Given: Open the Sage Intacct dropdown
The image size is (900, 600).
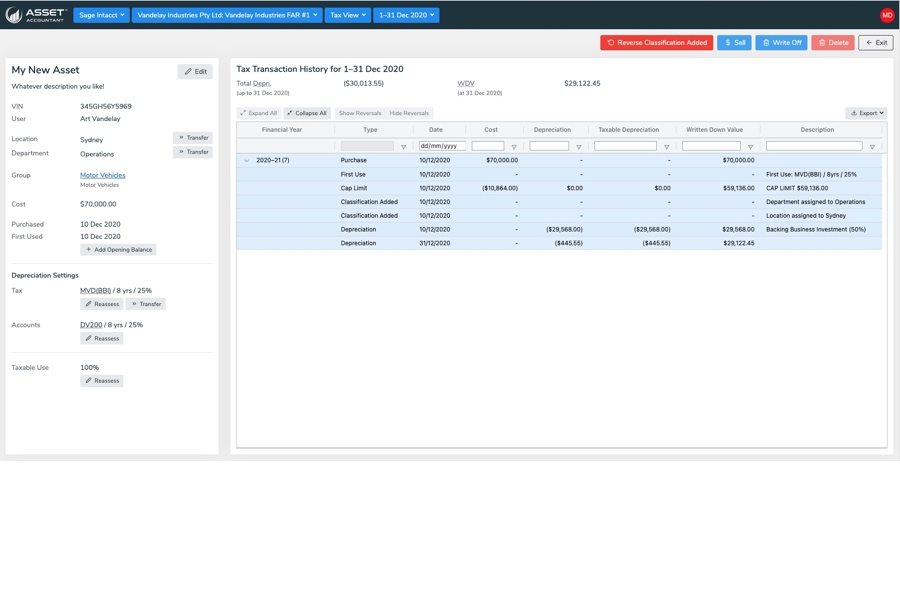Looking at the screenshot, I should click(101, 15).
